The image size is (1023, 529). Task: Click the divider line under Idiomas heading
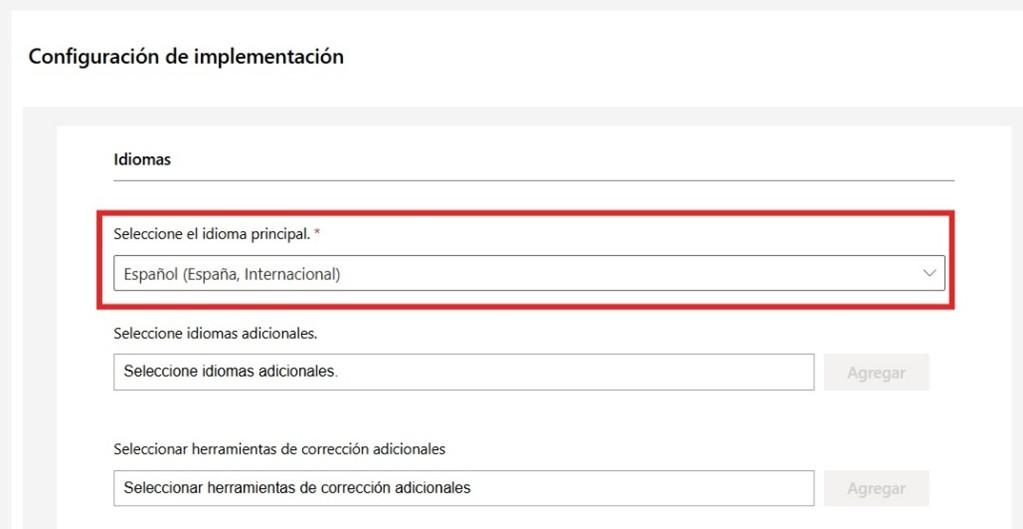tap(534, 180)
